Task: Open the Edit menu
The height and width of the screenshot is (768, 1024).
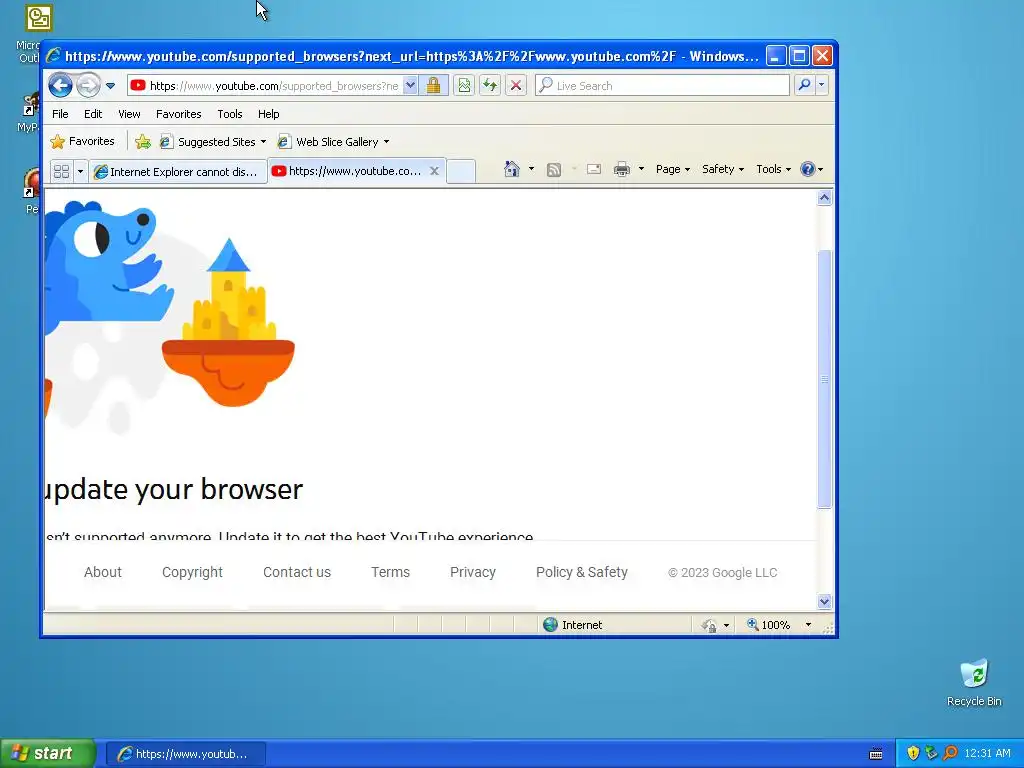Action: point(93,114)
